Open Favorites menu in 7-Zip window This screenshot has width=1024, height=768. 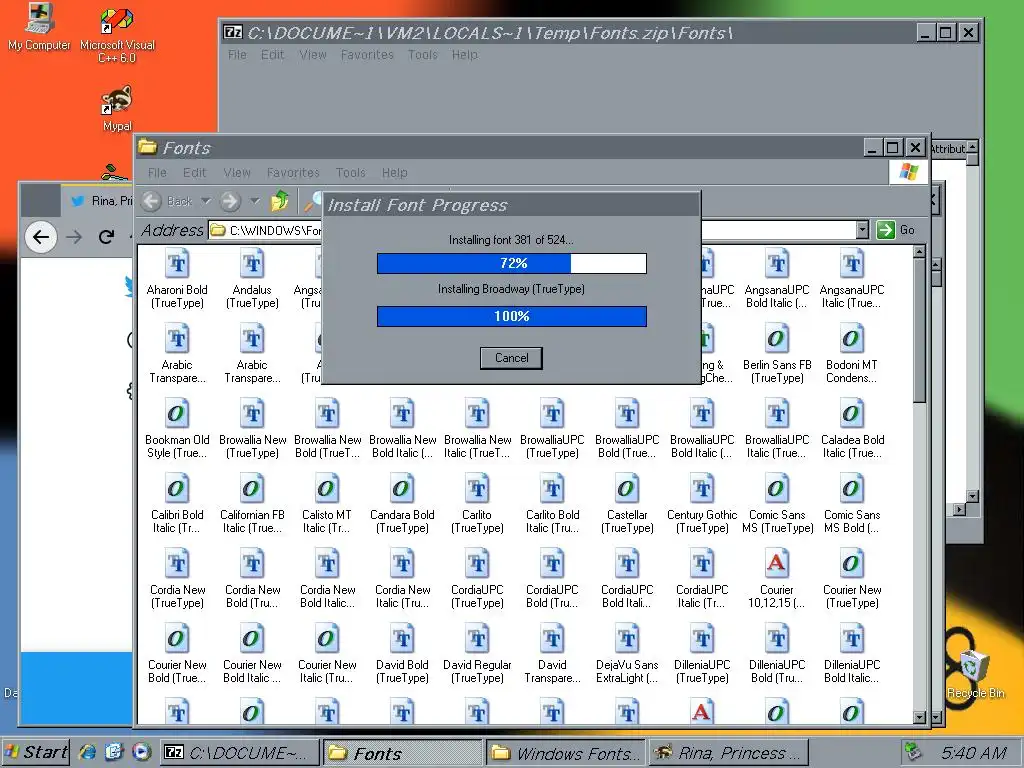coord(367,55)
